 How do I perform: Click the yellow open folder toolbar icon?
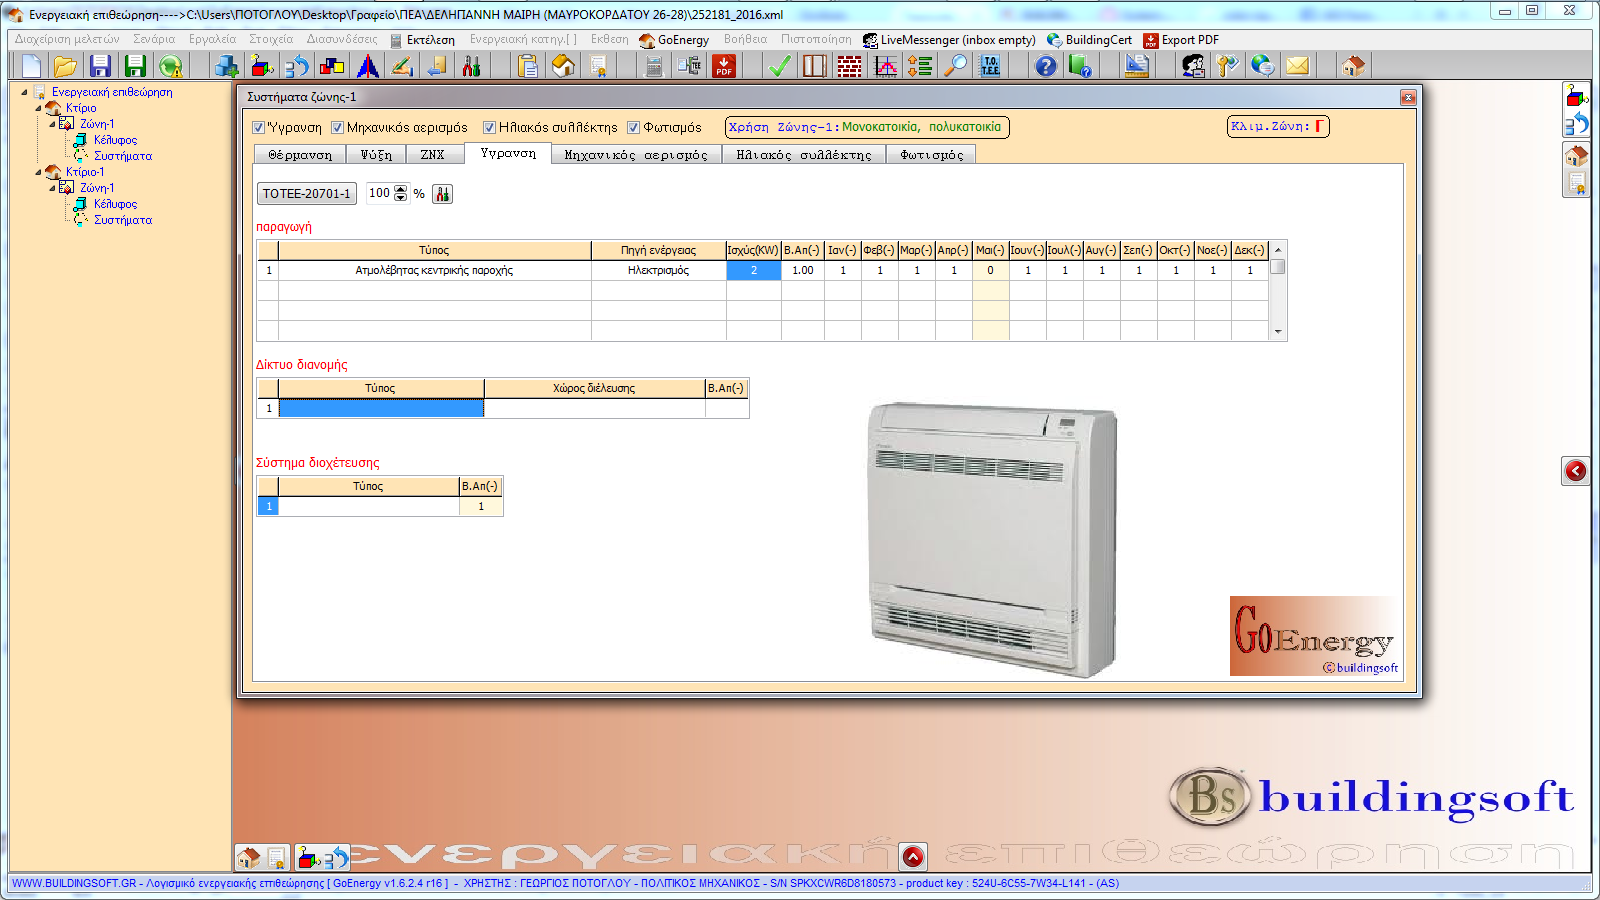(x=65, y=66)
